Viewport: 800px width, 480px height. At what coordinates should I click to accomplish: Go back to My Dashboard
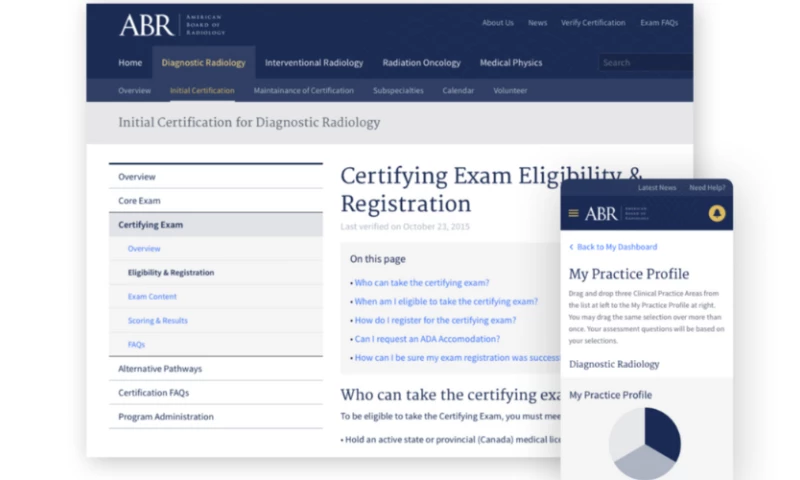pyautogui.click(x=614, y=247)
